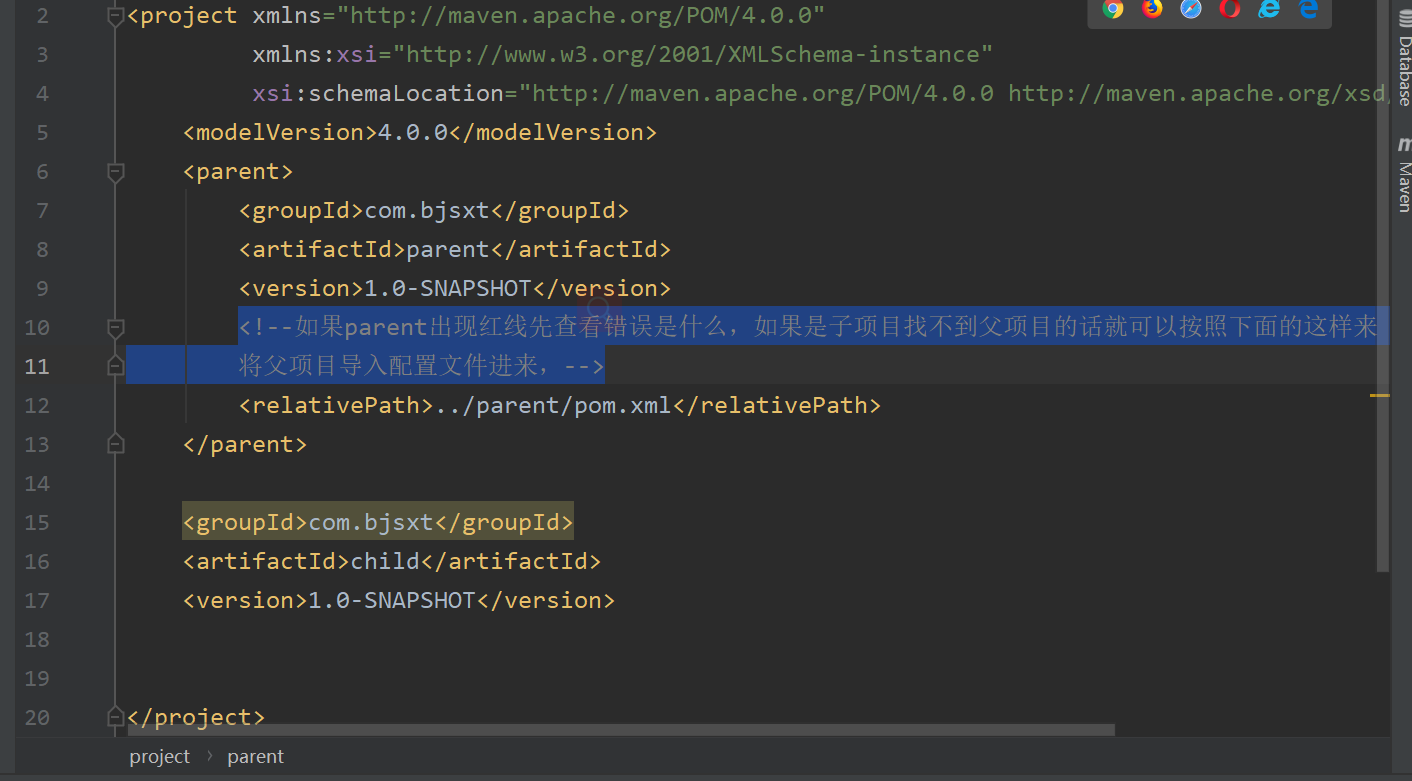1412x781 pixels.
Task: Click the opening <parent> tag on line 6
Action: (238, 171)
